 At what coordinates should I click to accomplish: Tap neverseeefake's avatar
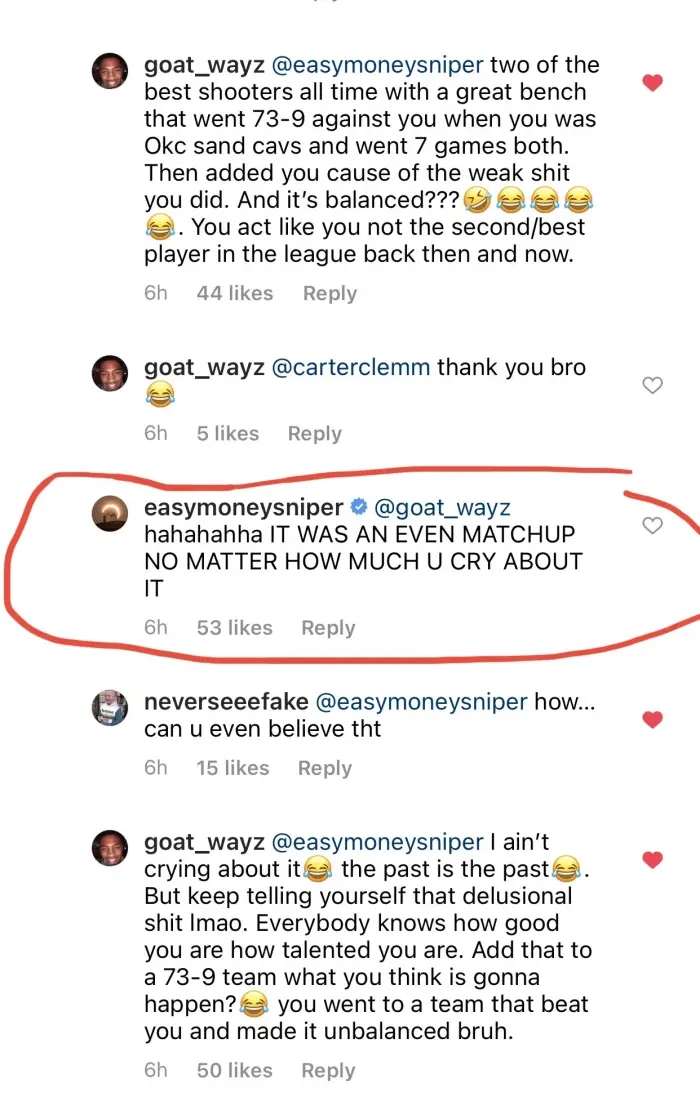(110, 706)
